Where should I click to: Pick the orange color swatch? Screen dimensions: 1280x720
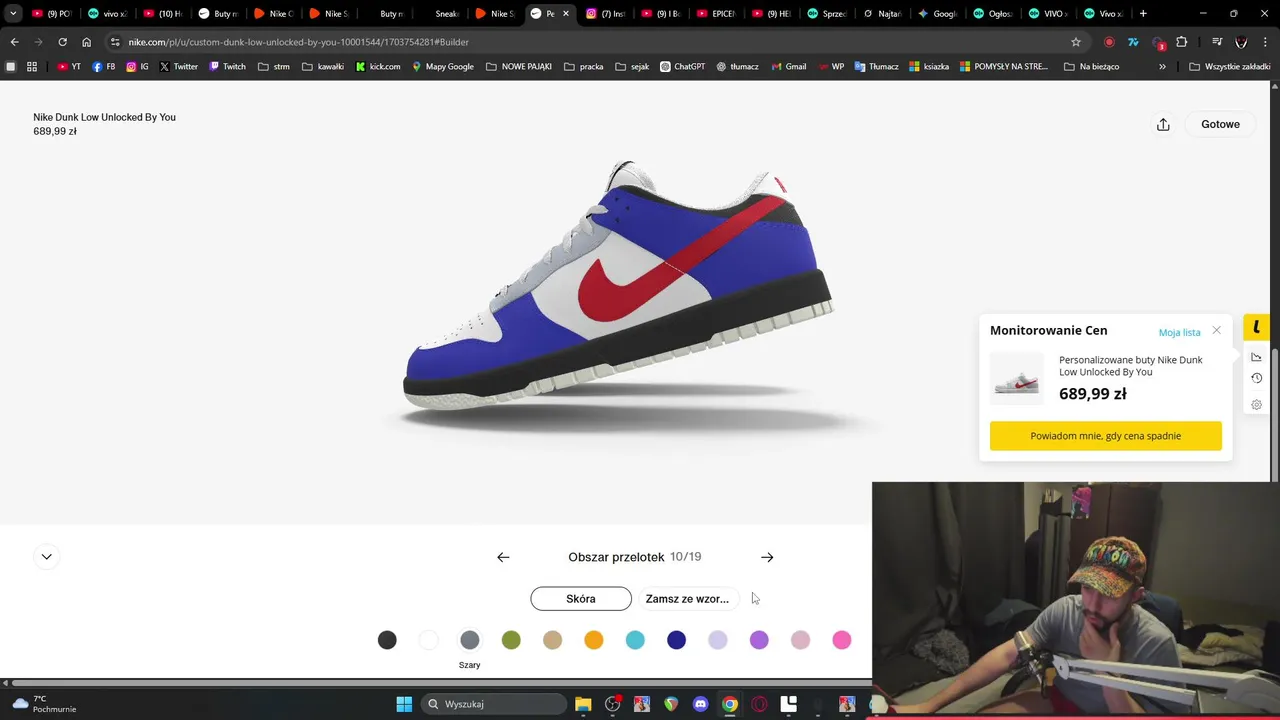594,640
